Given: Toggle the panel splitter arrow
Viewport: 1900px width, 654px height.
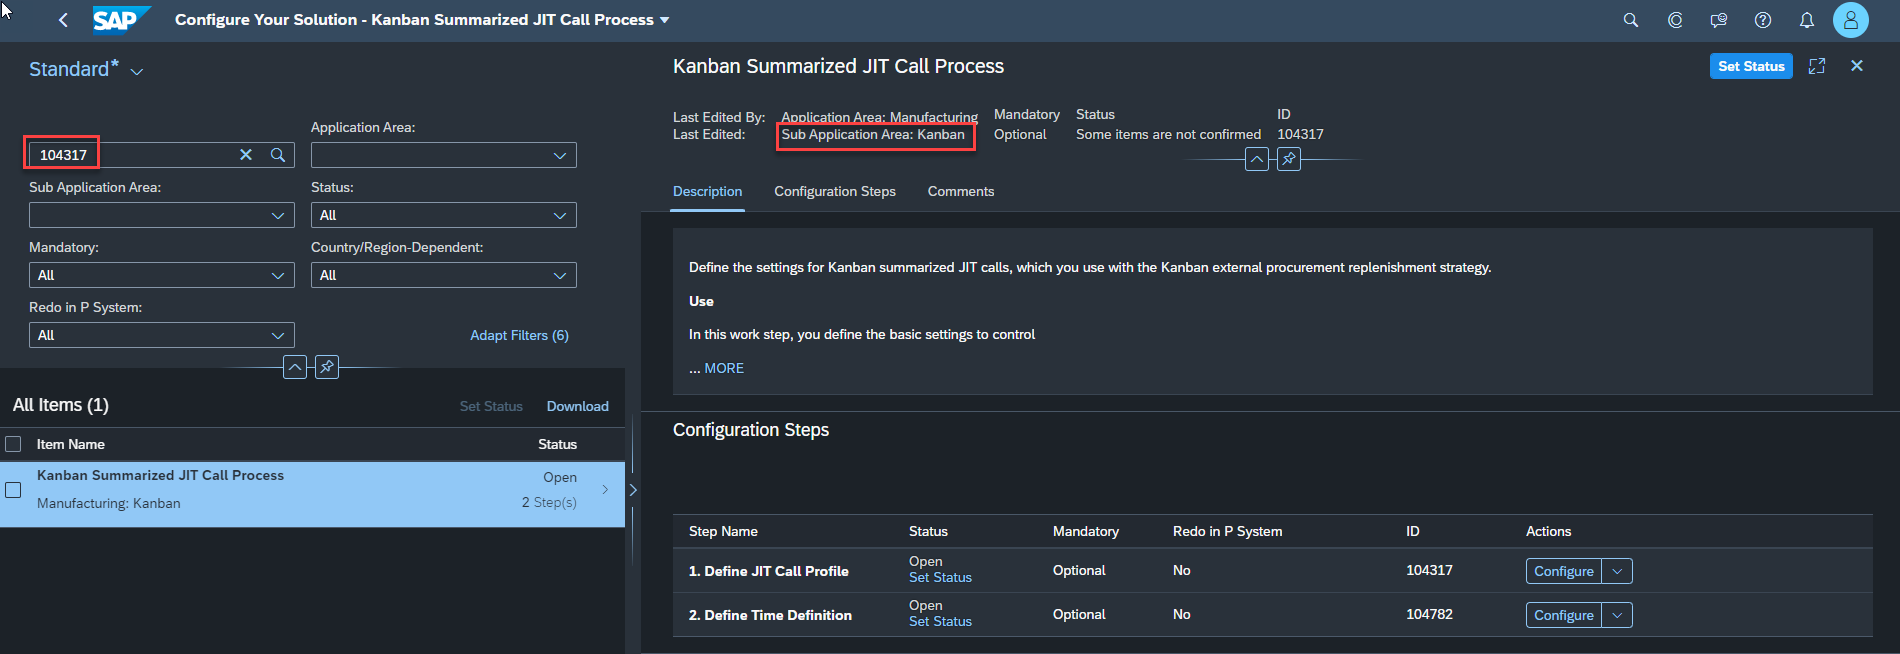Looking at the screenshot, I should (x=632, y=490).
